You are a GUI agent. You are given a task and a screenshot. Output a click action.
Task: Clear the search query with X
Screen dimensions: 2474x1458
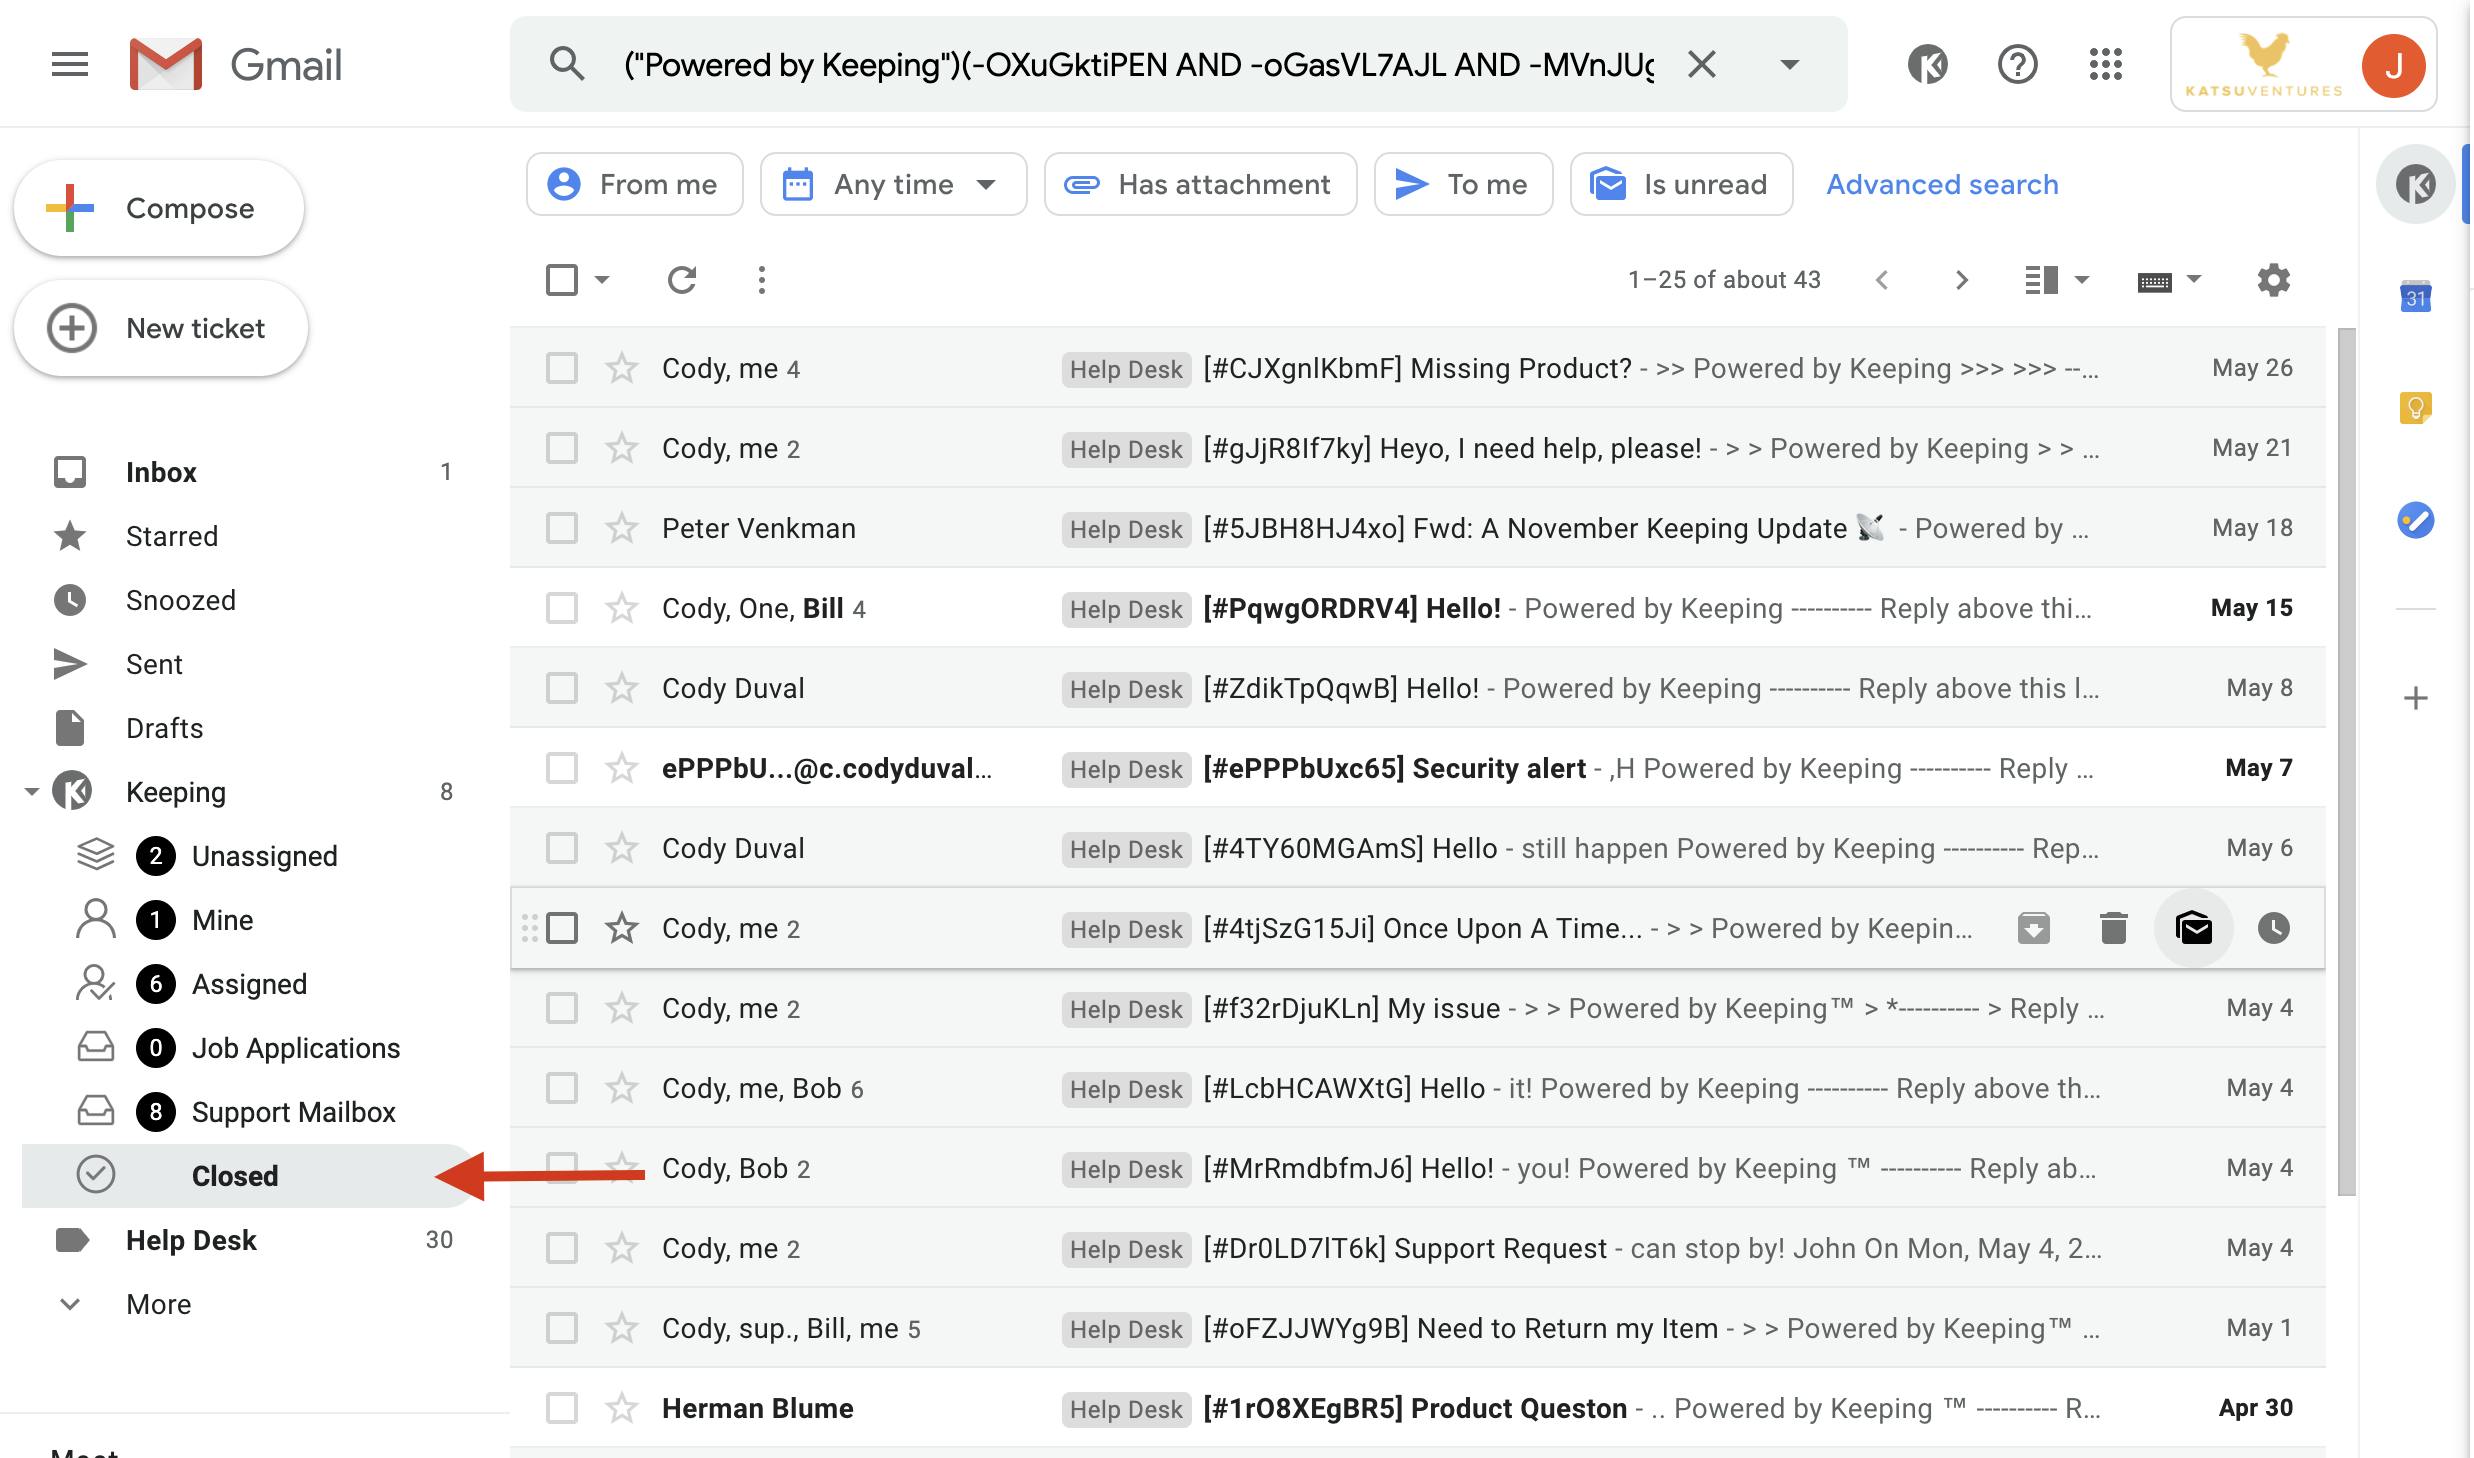click(x=1701, y=65)
